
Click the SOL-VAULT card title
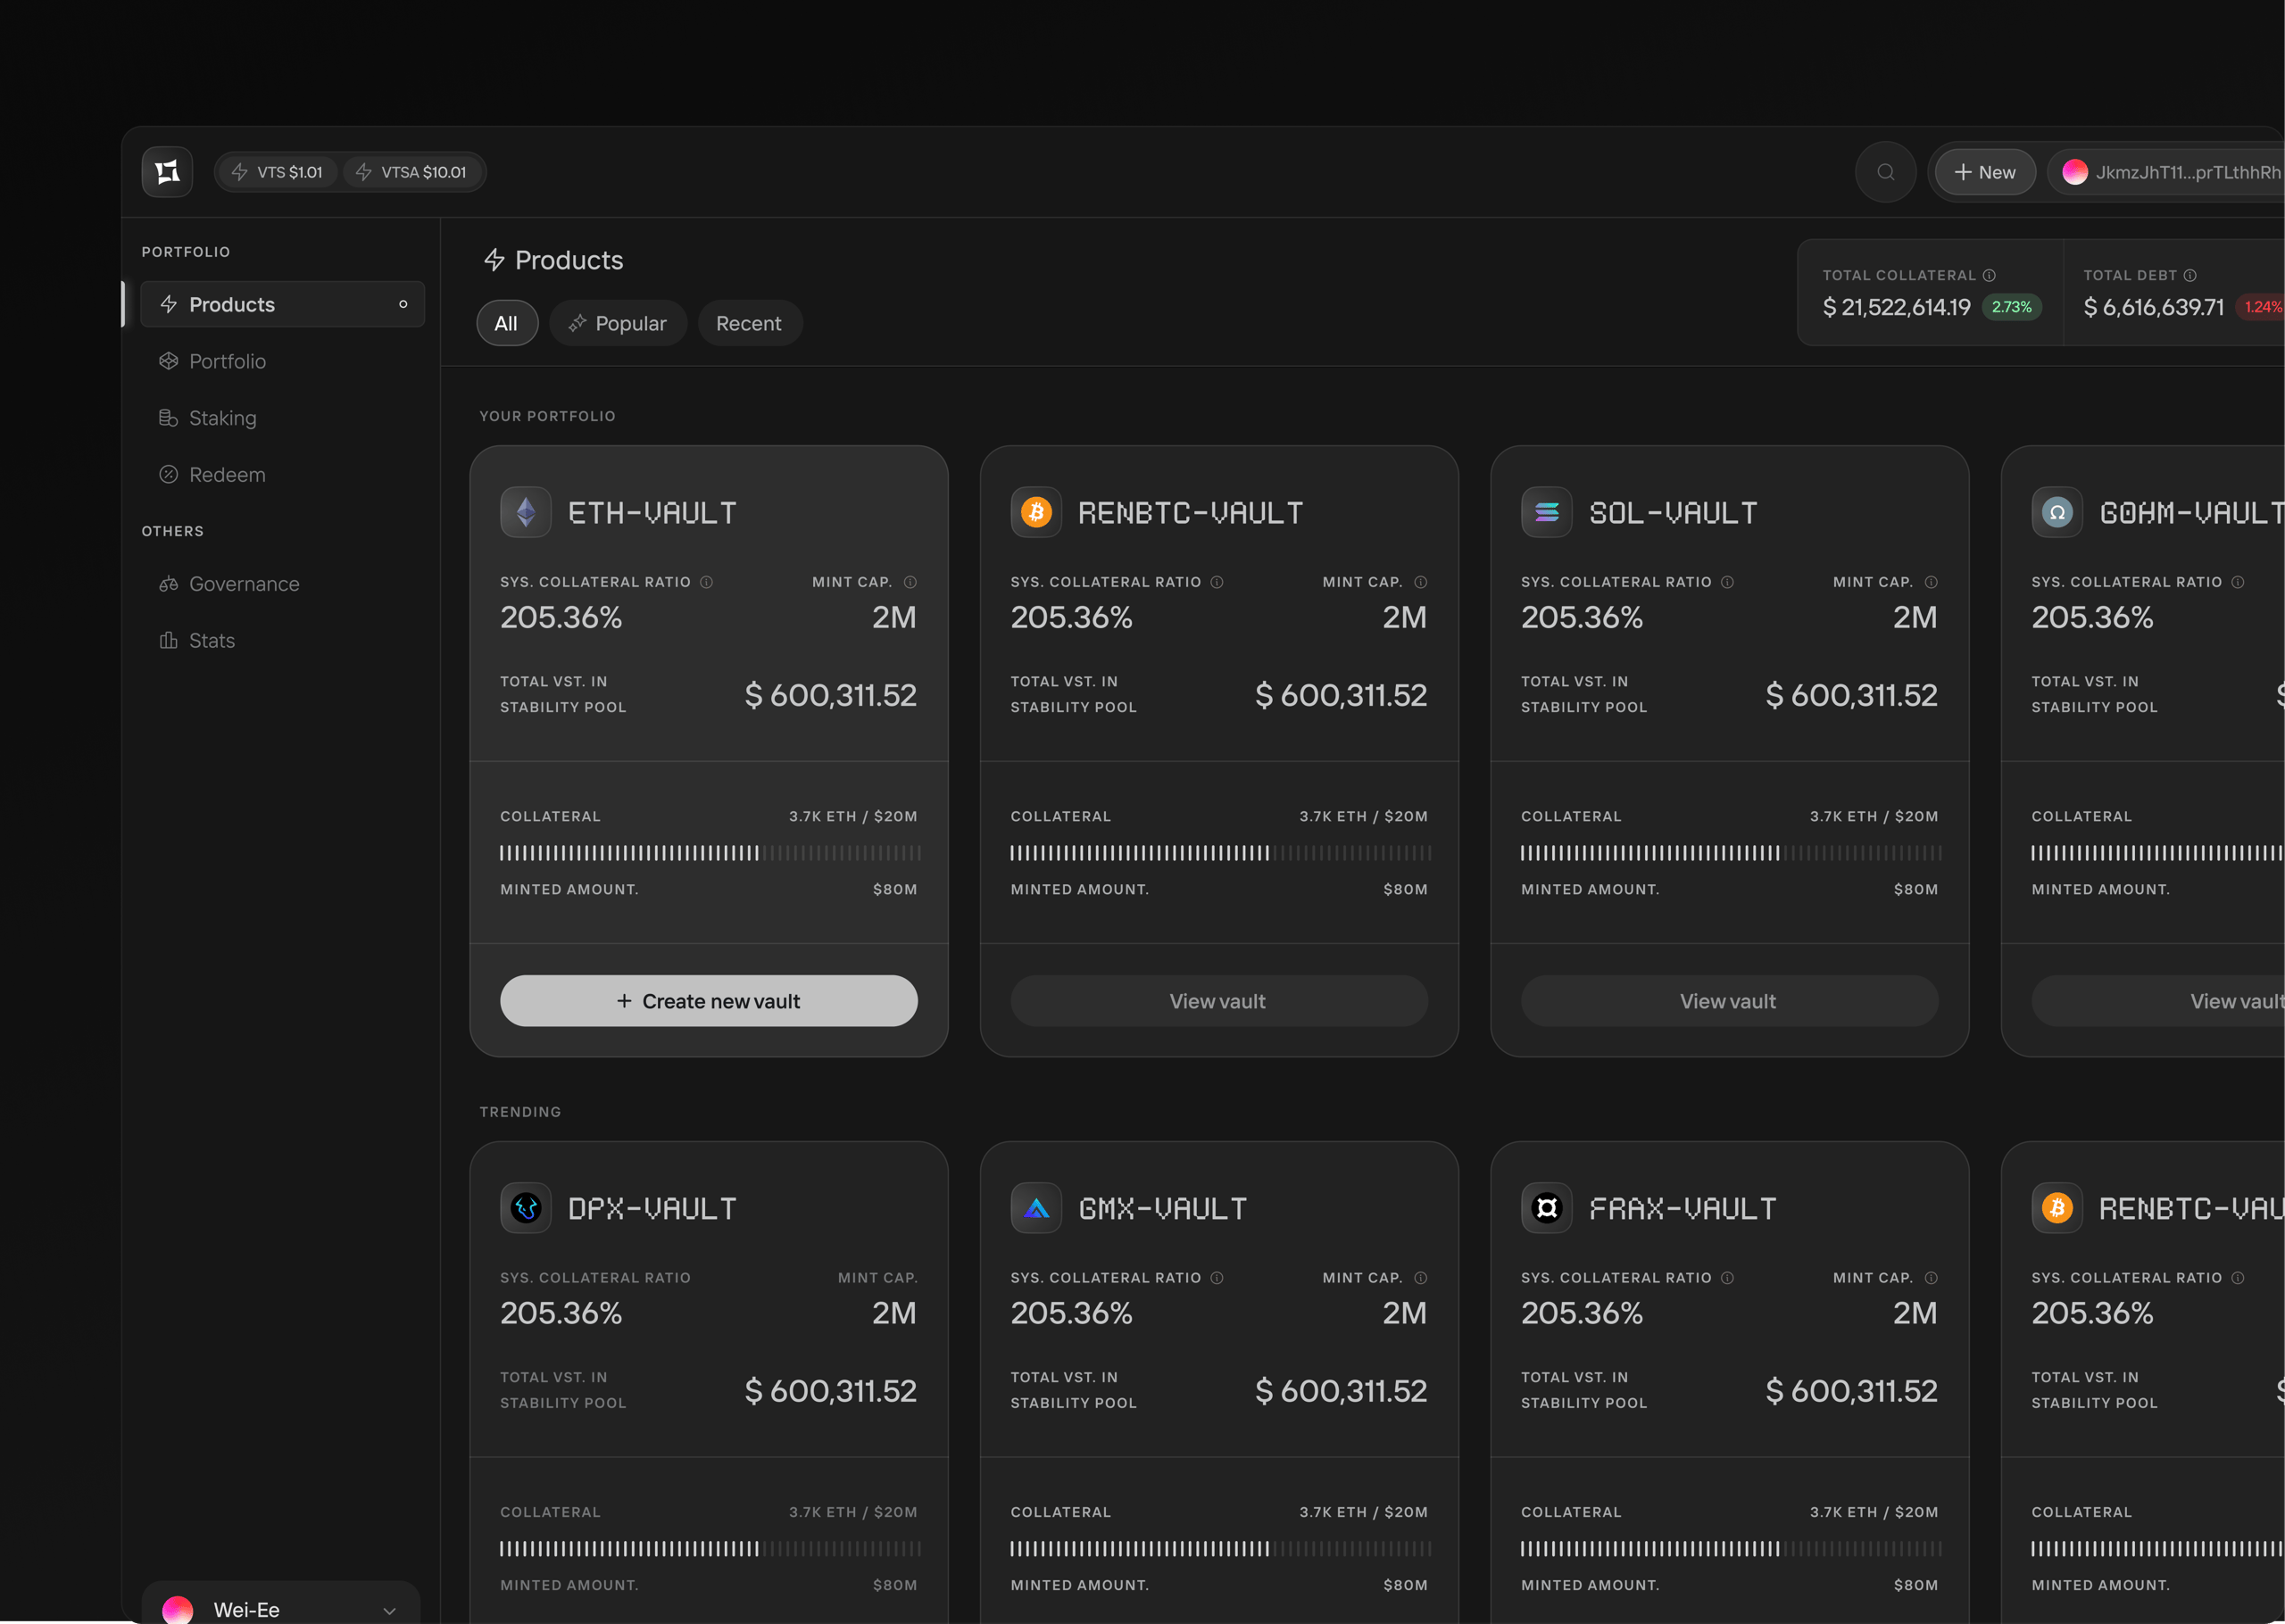coord(1672,513)
